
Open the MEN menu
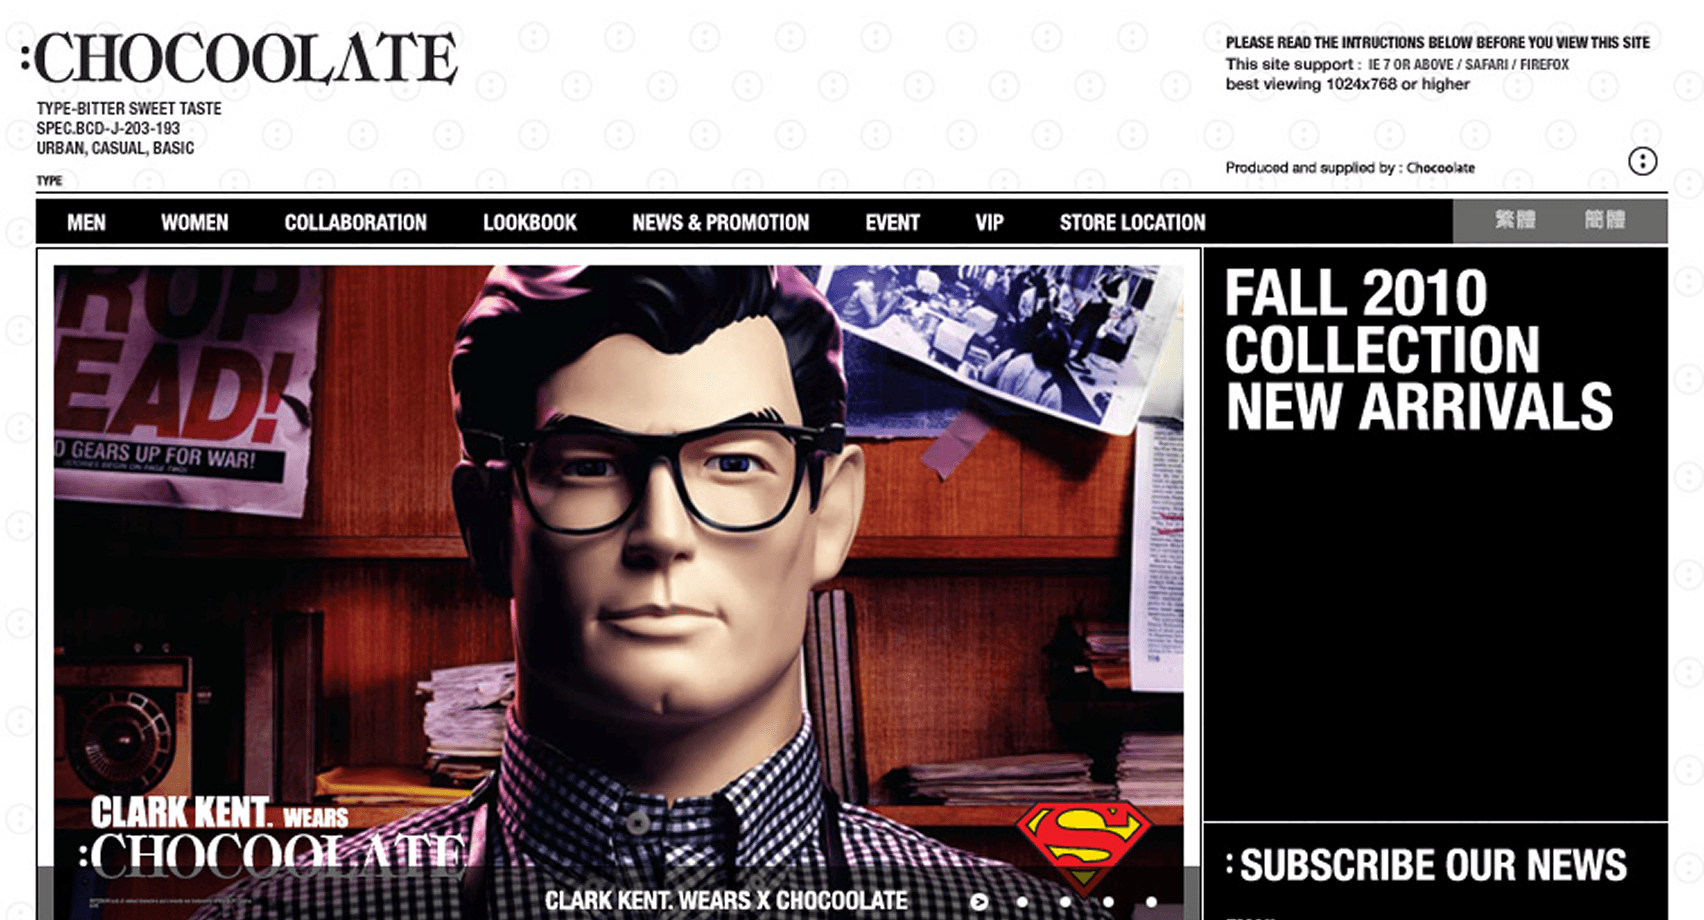pyautogui.click(x=86, y=222)
